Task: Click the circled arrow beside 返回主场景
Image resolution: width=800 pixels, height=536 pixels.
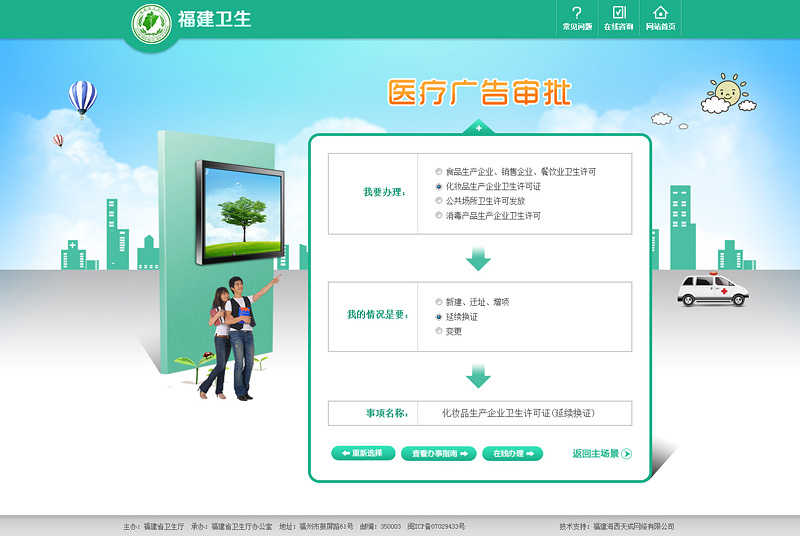Action: (627, 454)
